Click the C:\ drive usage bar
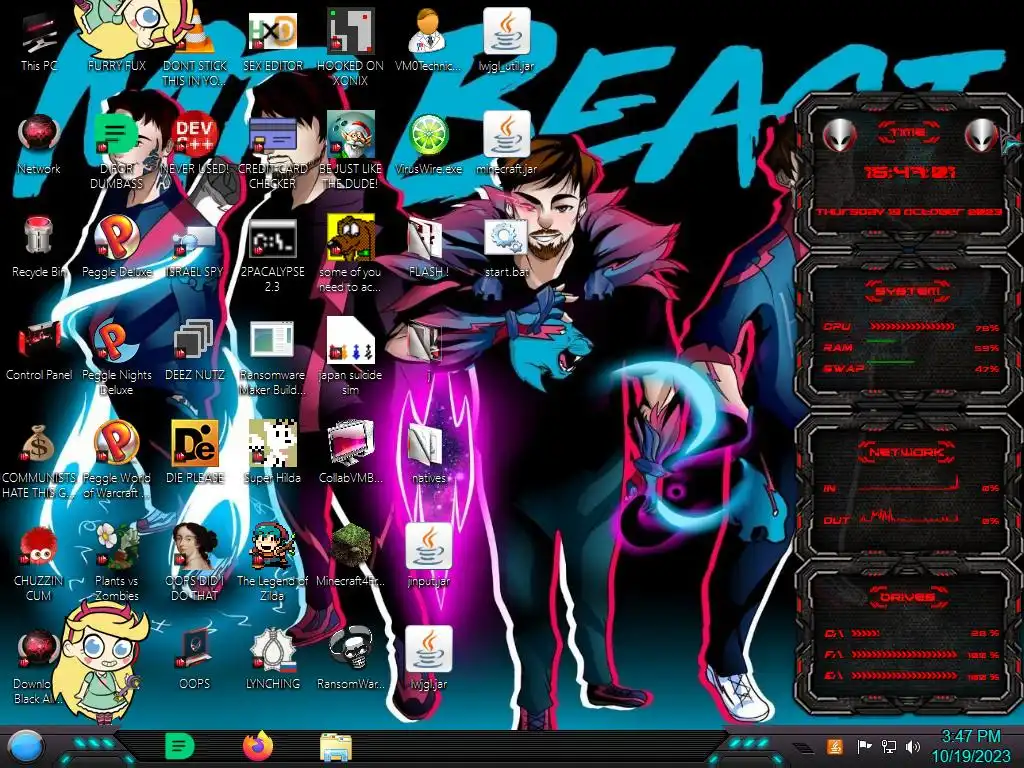 coord(865,633)
